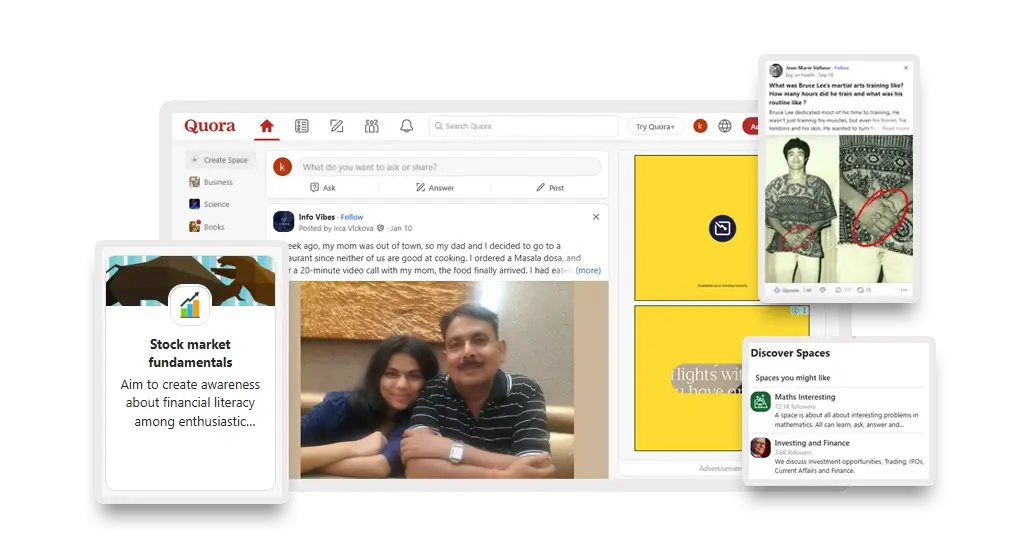Click the Ask button

pyautogui.click(x=323, y=187)
